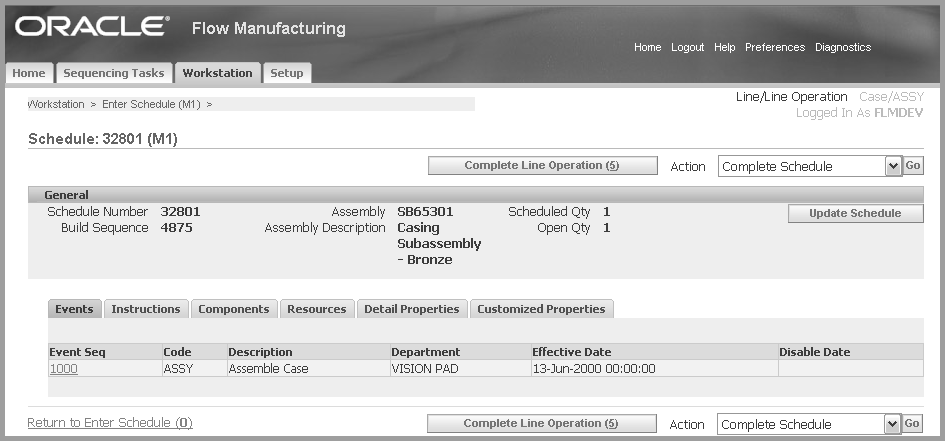
Task: Open the Customized Properties subtab
Action: point(541,309)
